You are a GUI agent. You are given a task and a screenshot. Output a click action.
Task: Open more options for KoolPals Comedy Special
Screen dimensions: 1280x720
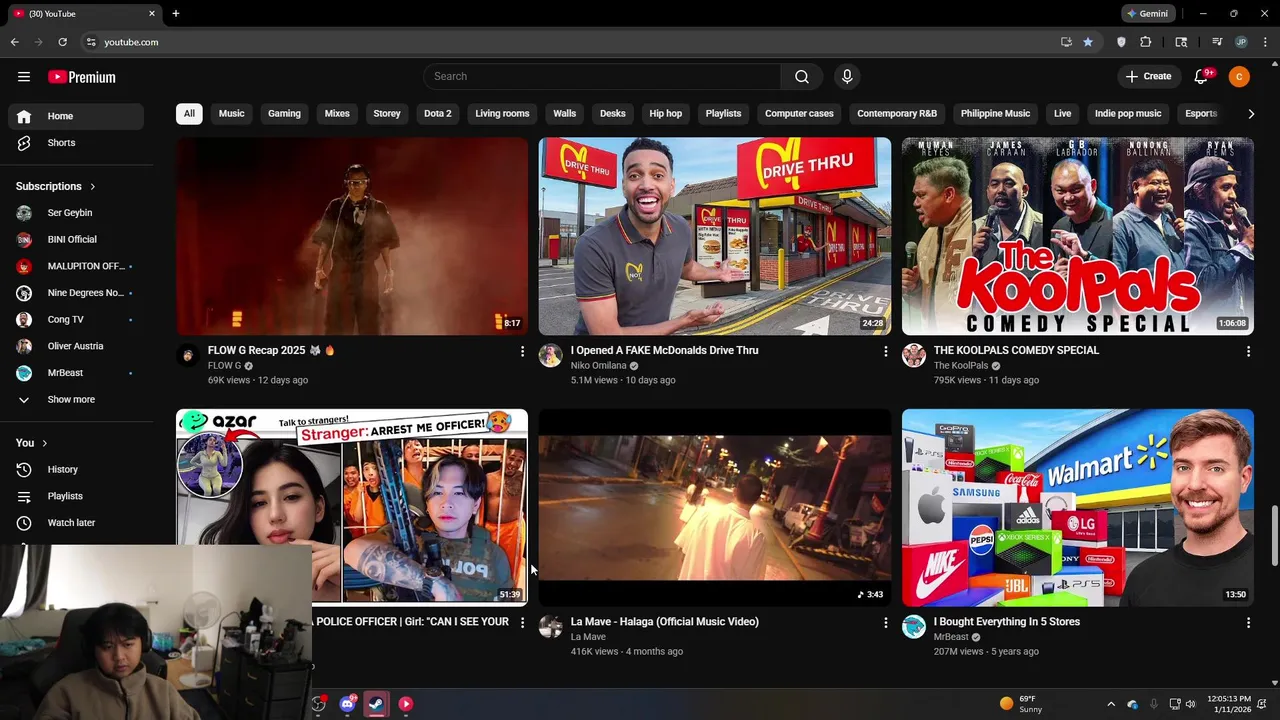click(1248, 351)
